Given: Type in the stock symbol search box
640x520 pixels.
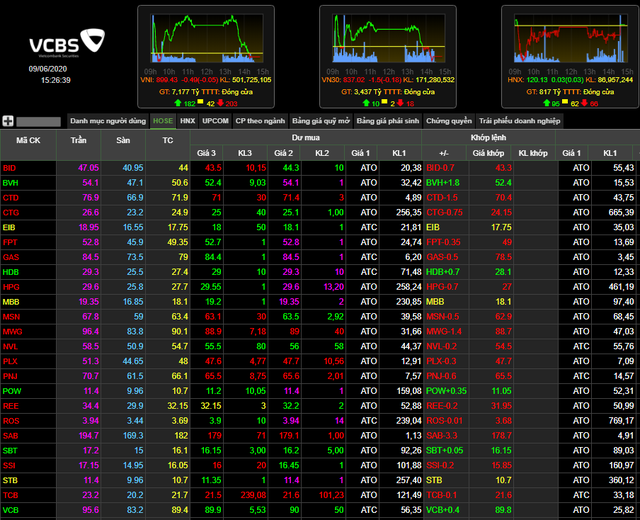Looking at the screenshot, I should tap(38, 121).
